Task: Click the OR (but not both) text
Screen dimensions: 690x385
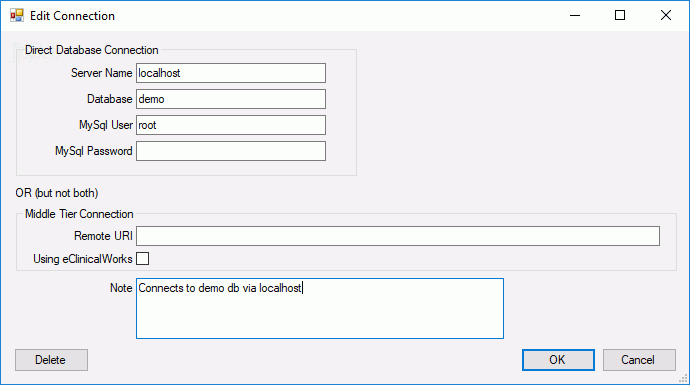Action: [57, 193]
